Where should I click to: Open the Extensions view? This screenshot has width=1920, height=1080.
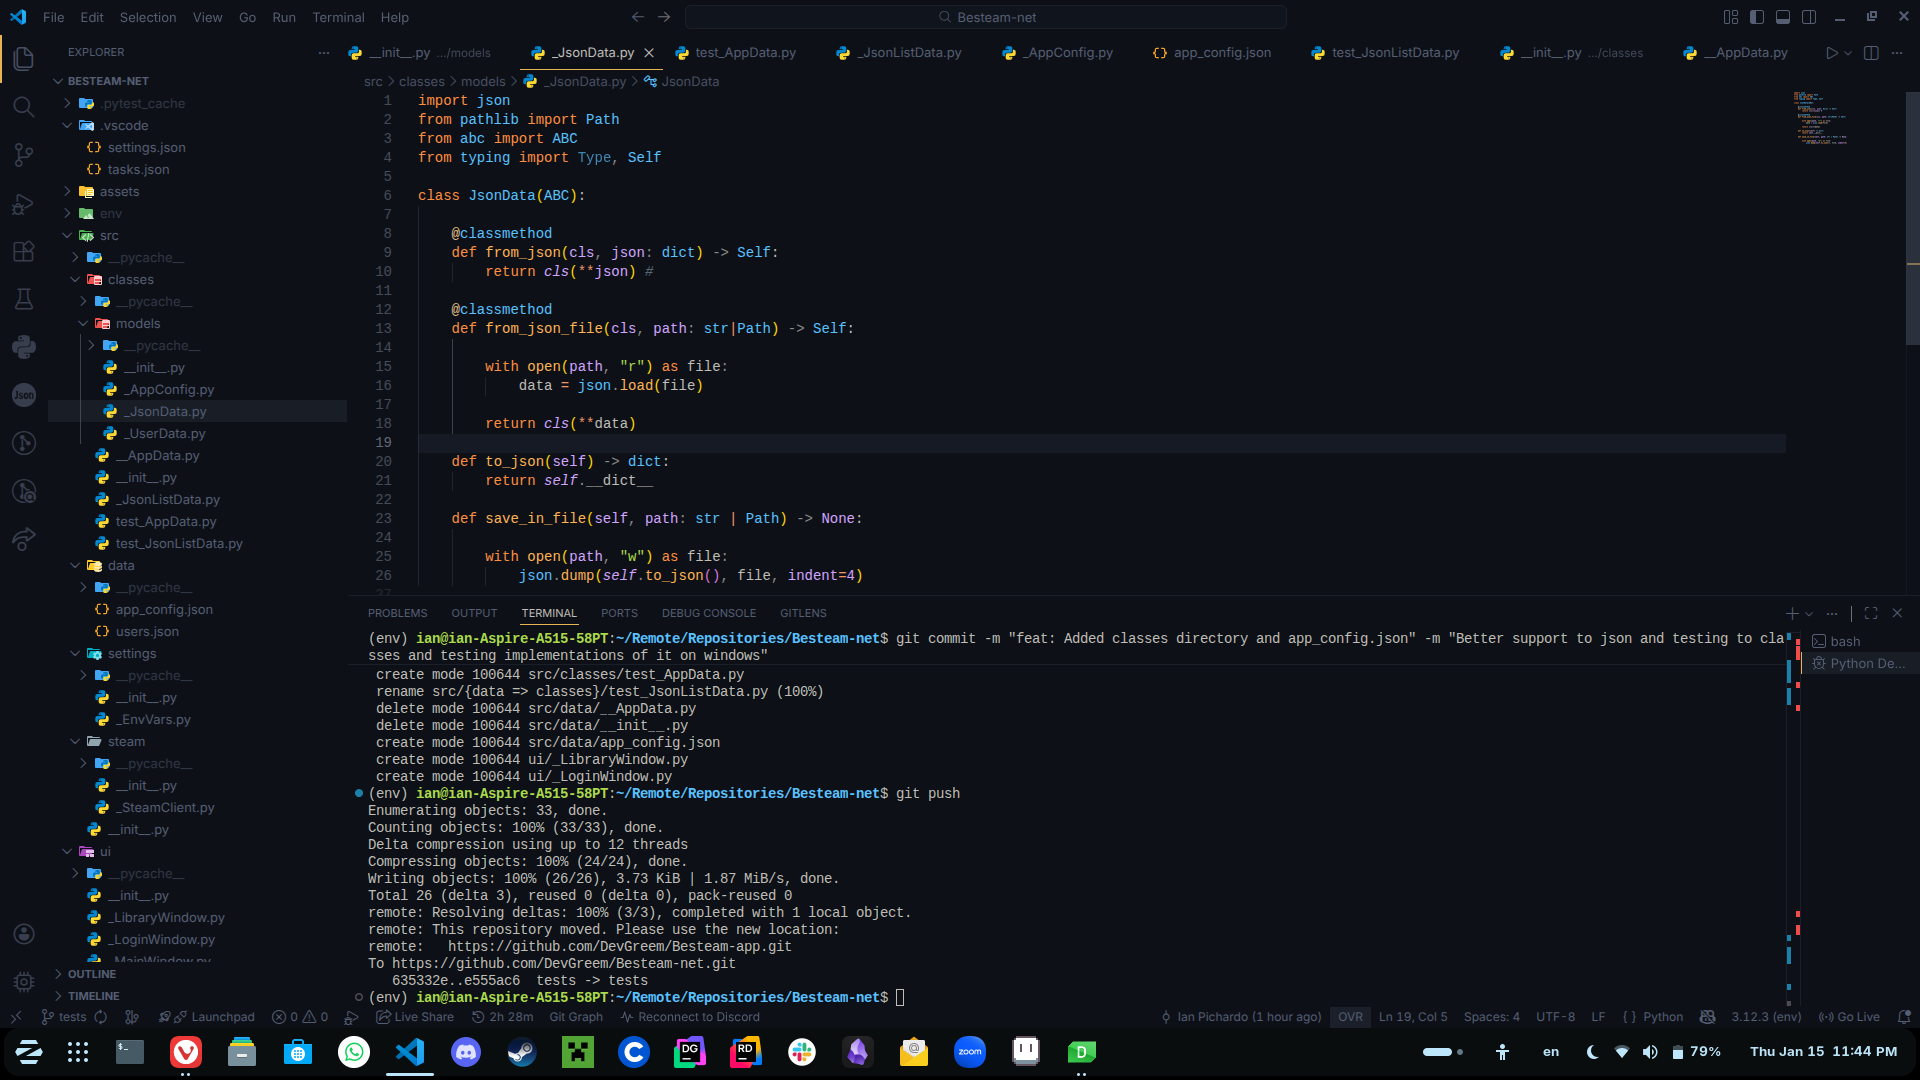24,251
